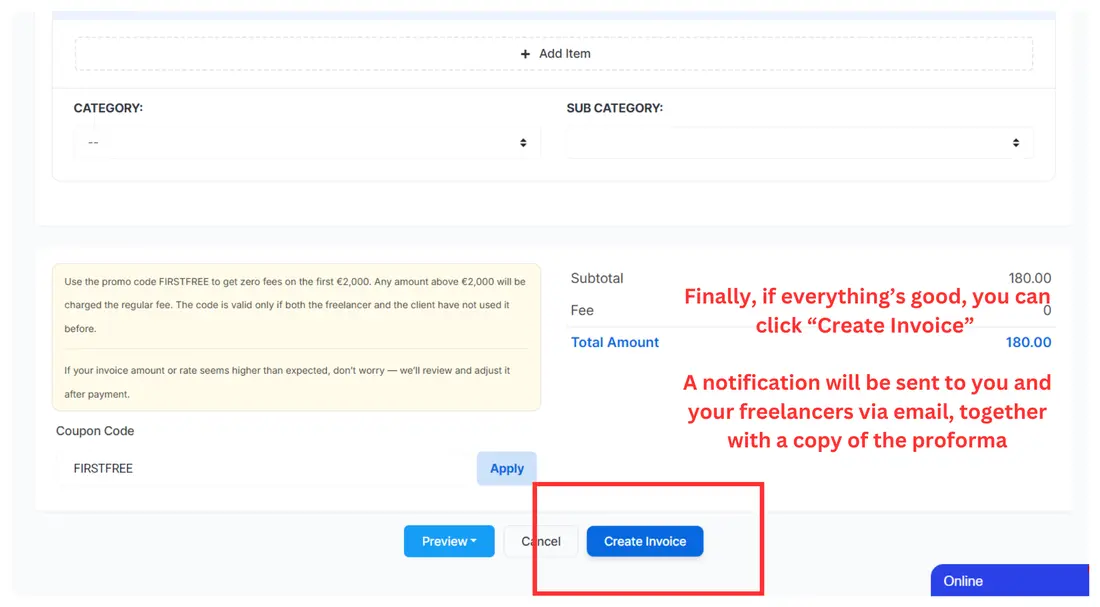Select the FIRSTFREE promo code notice text
The height and width of the screenshot is (607, 1100).
click(x=295, y=305)
